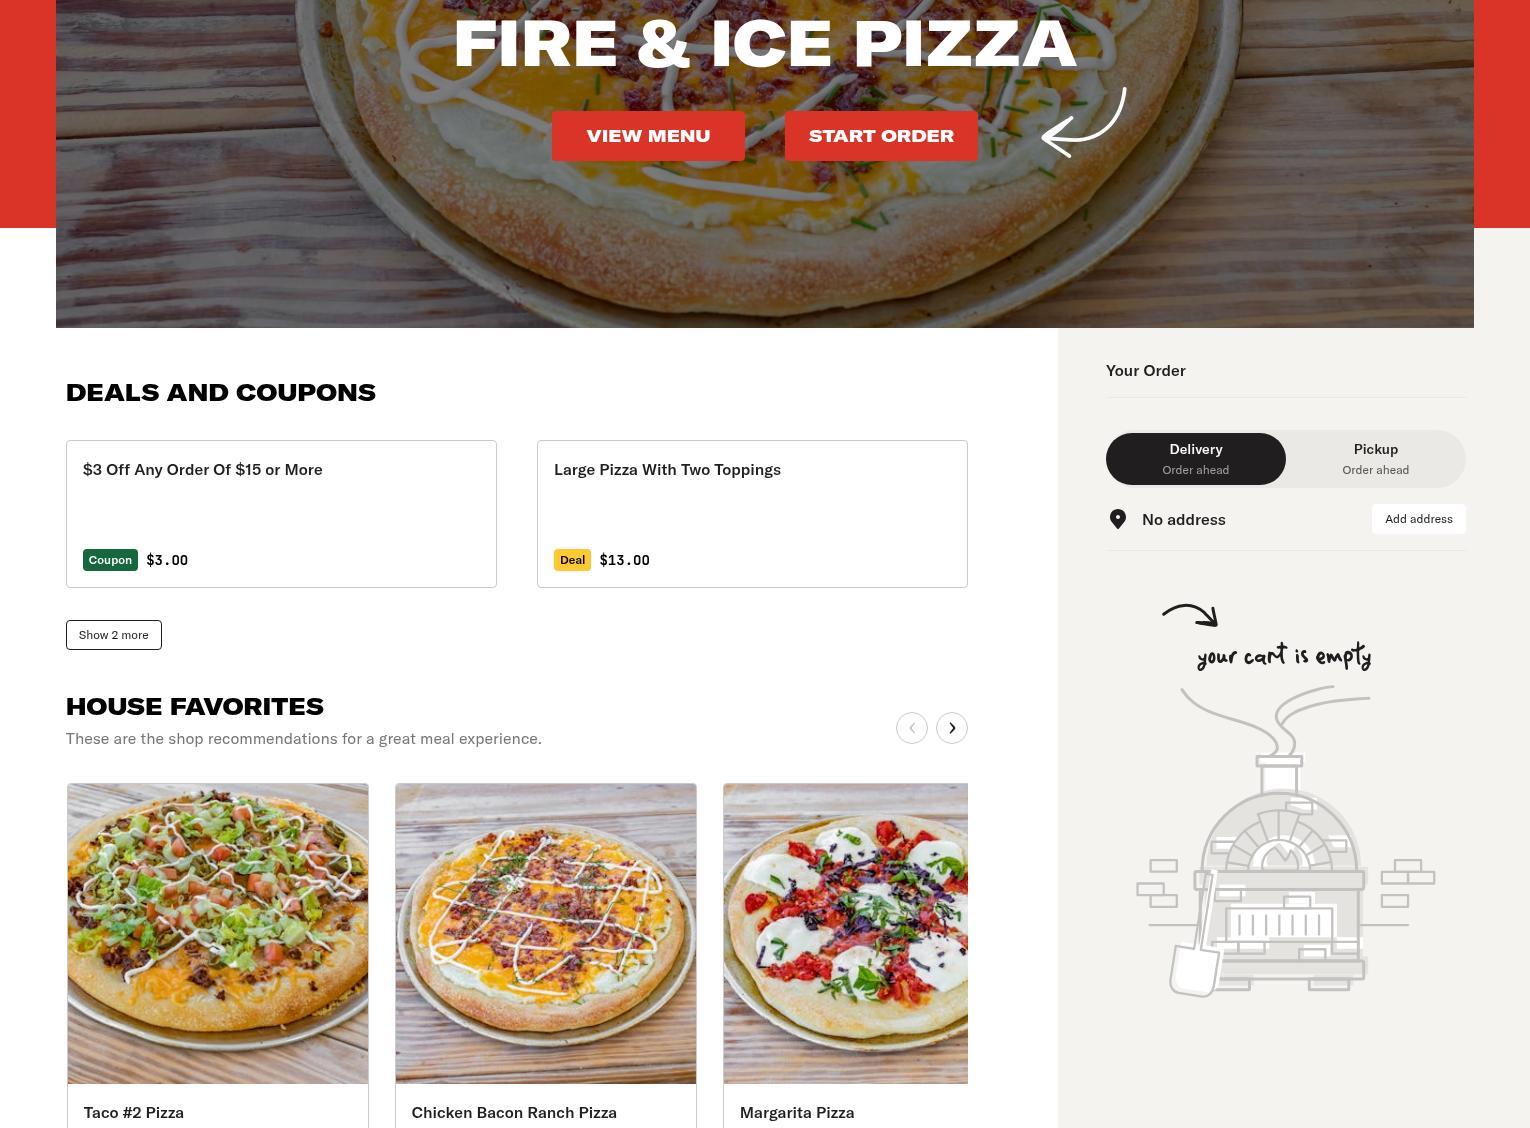Click the green Coupon badge
This screenshot has width=1530, height=1128.
pos(110,560)
